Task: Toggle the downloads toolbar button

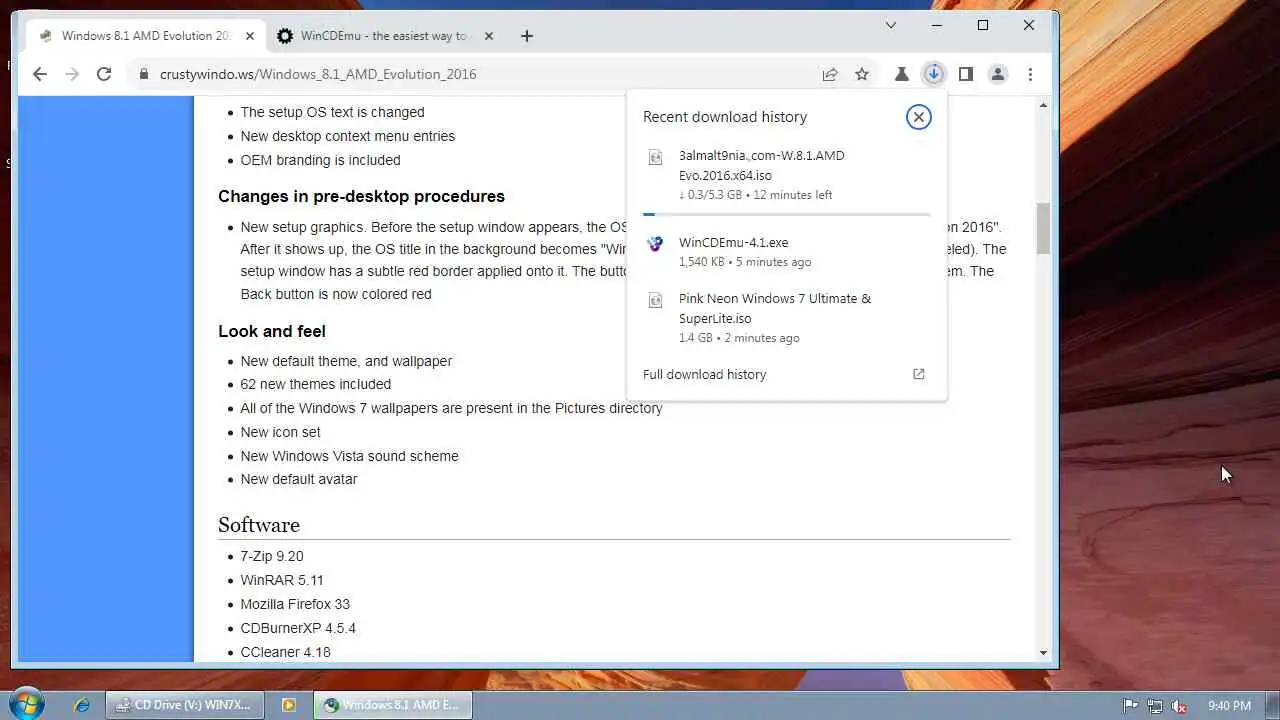Action: click(933, 74)
